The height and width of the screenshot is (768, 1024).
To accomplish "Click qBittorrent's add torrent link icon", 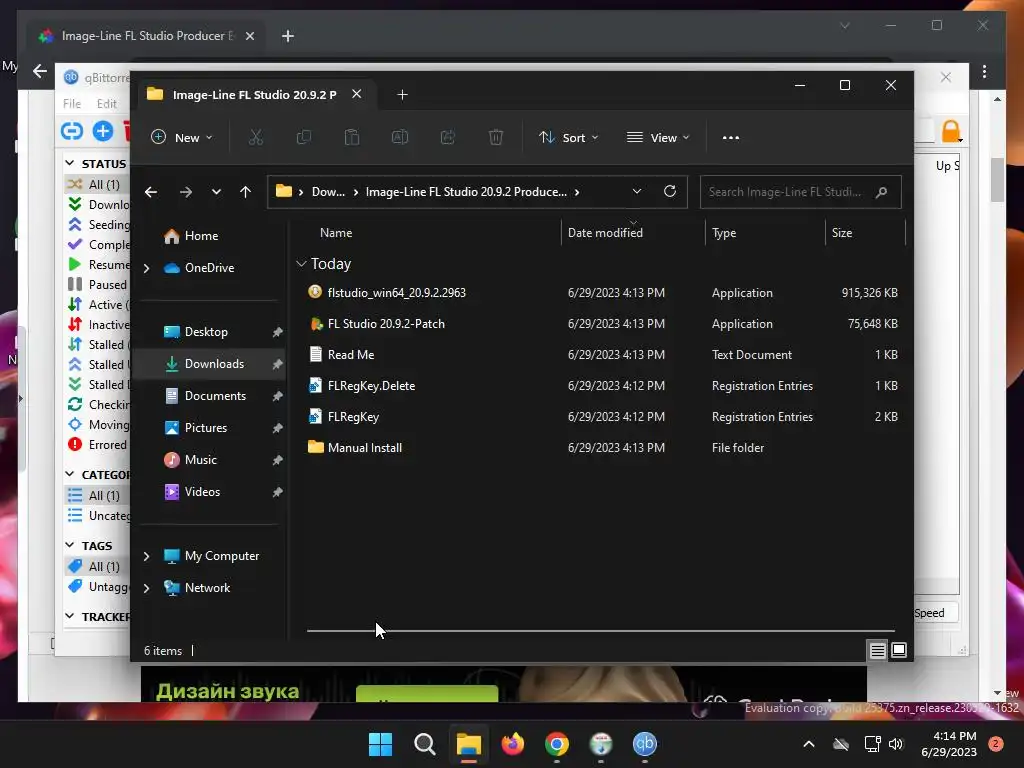I will pos(72,131).
